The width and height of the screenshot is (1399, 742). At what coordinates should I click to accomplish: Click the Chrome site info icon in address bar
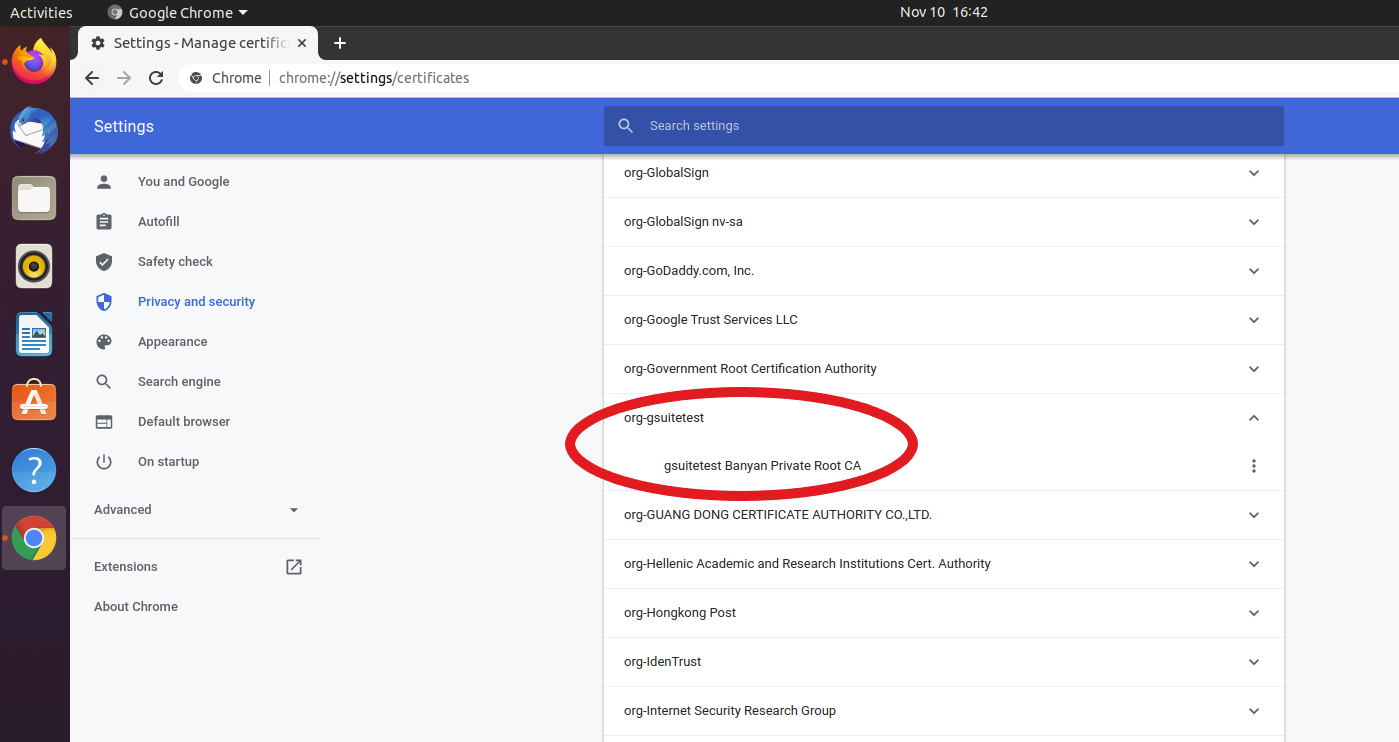[x=196, y=78]
